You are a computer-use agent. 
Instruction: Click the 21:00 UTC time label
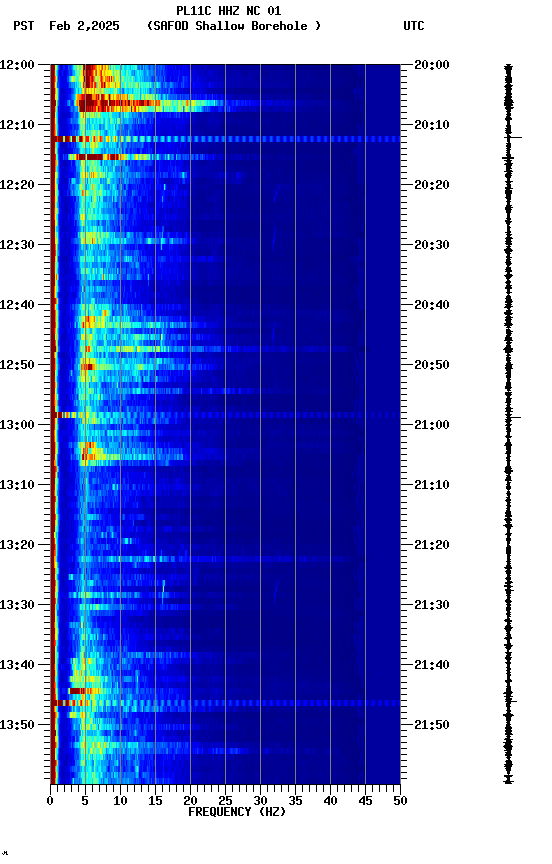pos(432,425)
